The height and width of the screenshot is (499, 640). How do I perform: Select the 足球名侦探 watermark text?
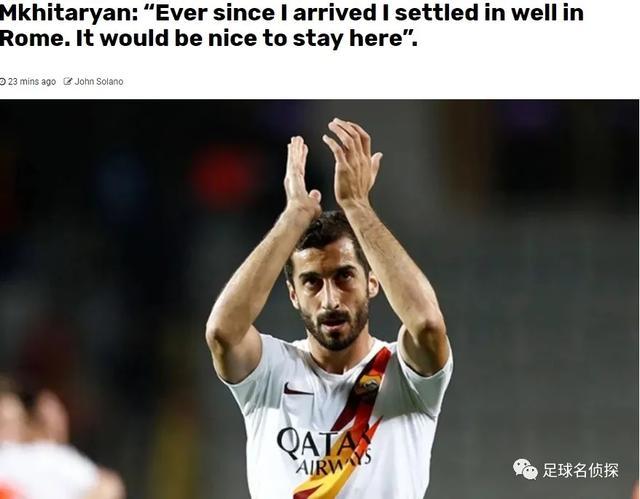[580, 470]
